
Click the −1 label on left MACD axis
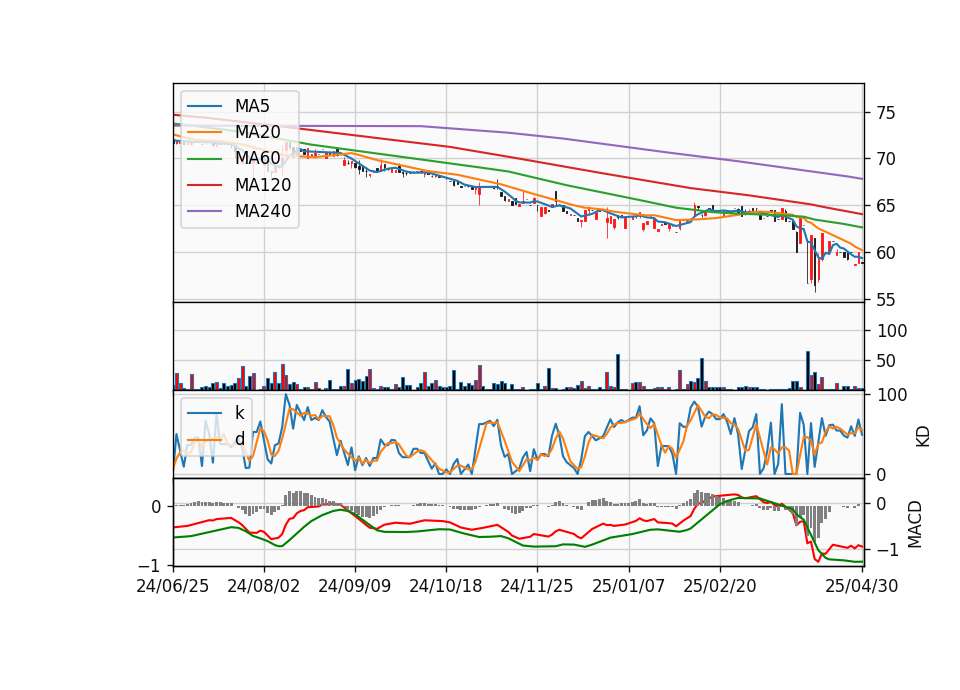149,565
